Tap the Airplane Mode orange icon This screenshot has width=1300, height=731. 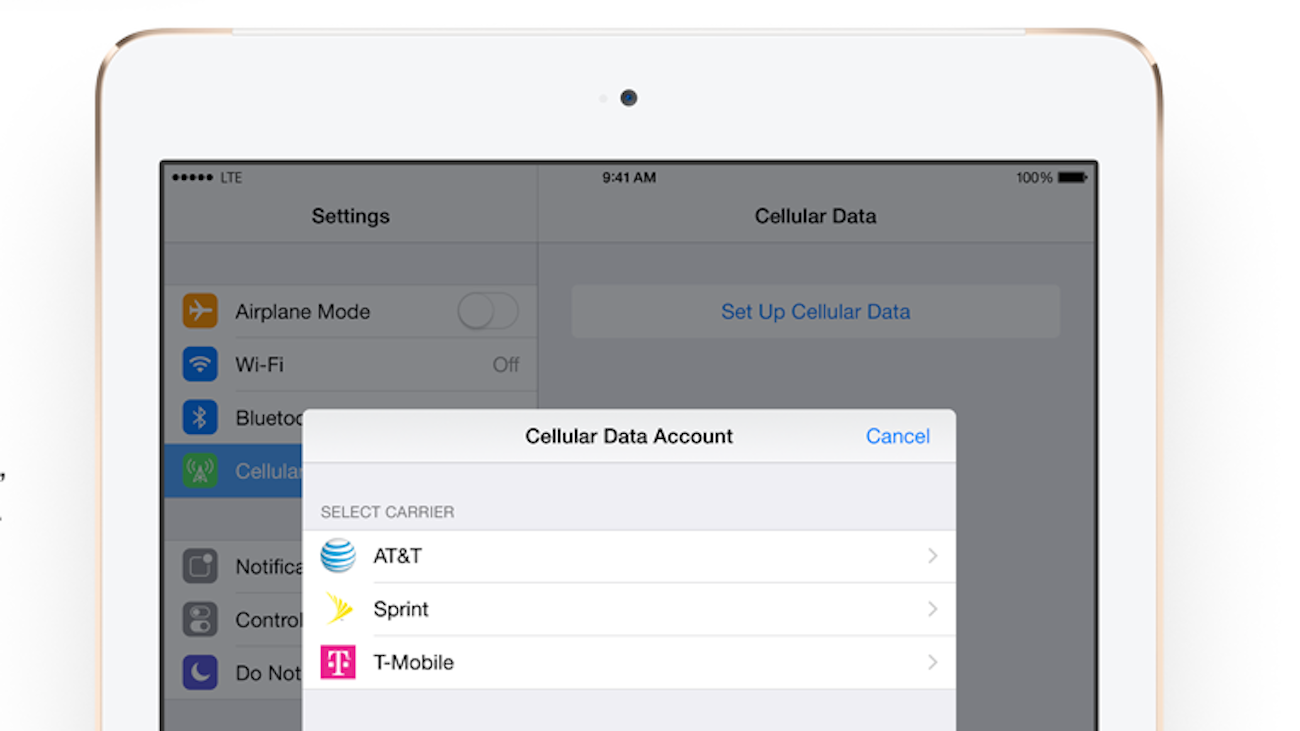tap(200, 311)
